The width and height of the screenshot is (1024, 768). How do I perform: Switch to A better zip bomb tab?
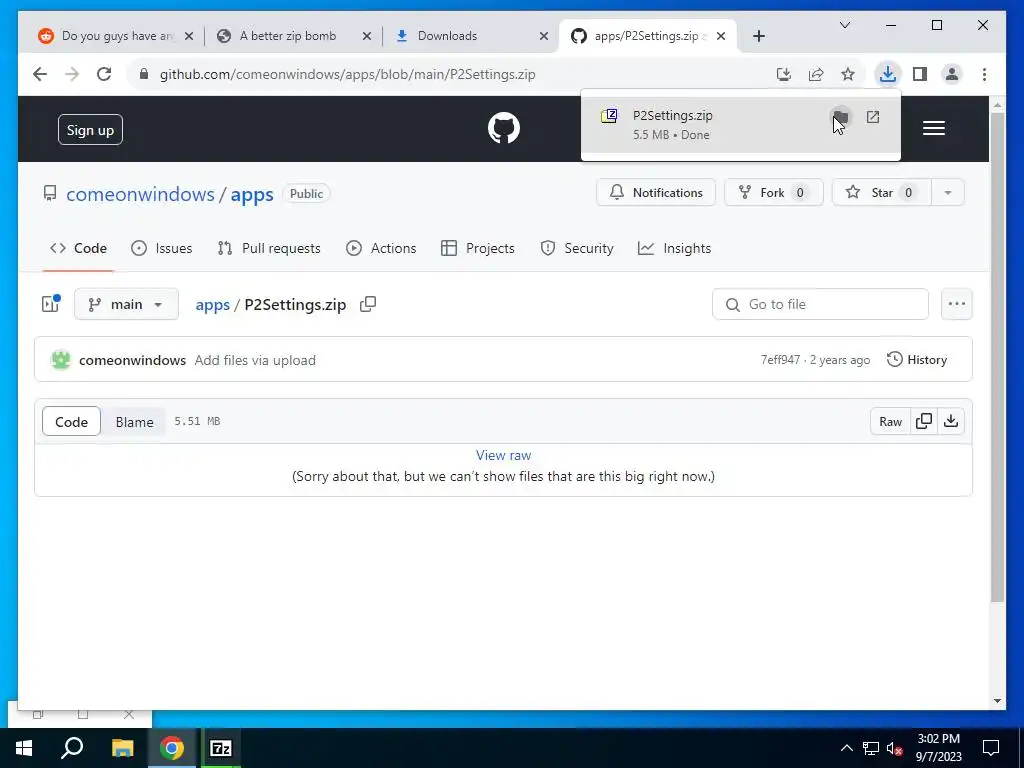tap(293, 36)
